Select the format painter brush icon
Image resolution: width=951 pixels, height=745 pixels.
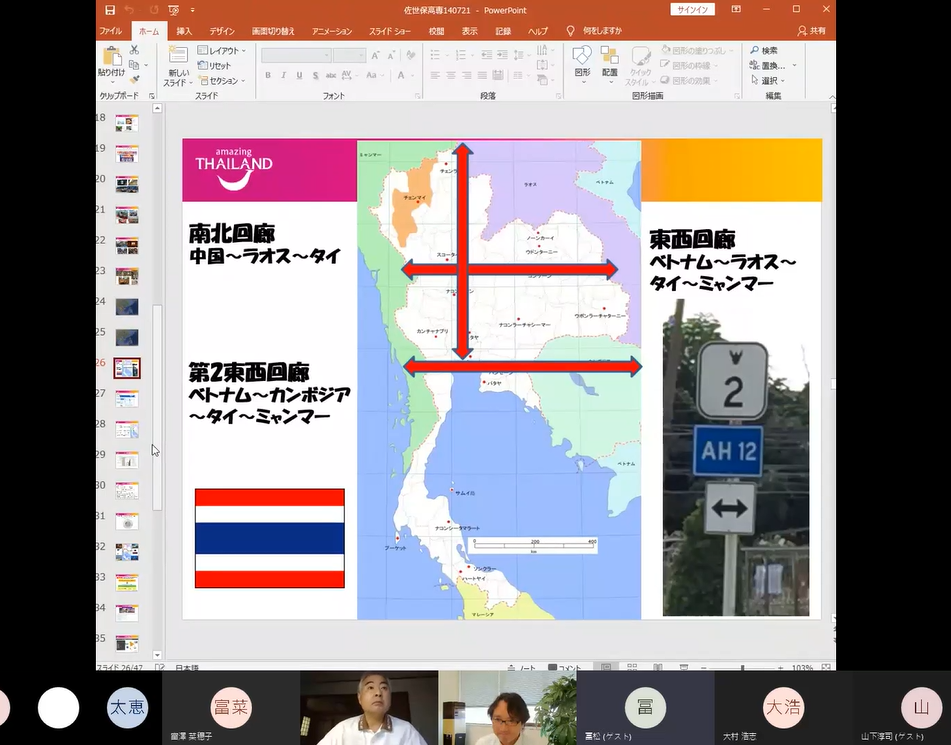click(x=134, y=79)
